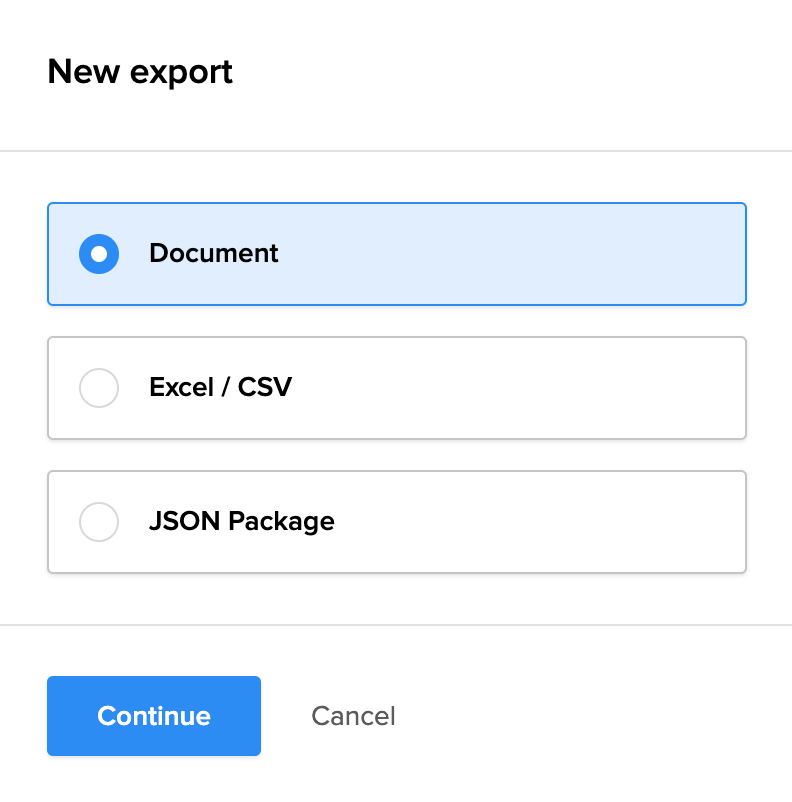Click the highlighted blue Document selection box
Image resolution: width=792 pixels, height=802 pixels.
pos(396,254)
